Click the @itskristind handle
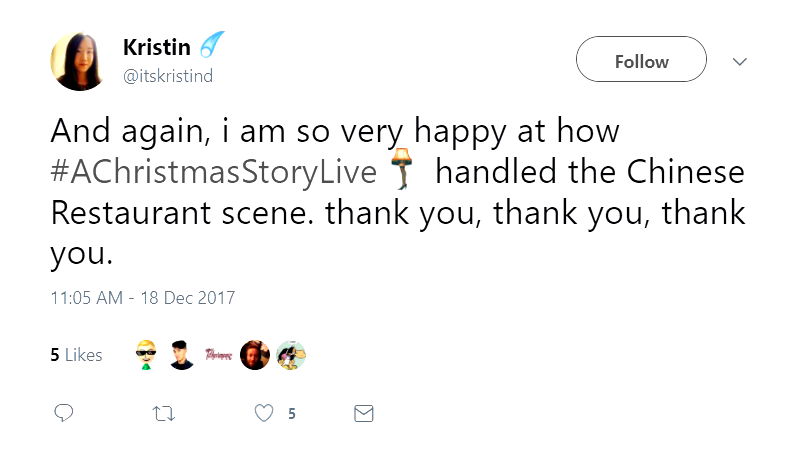This screenshot has height=460, width=800. 167,76
